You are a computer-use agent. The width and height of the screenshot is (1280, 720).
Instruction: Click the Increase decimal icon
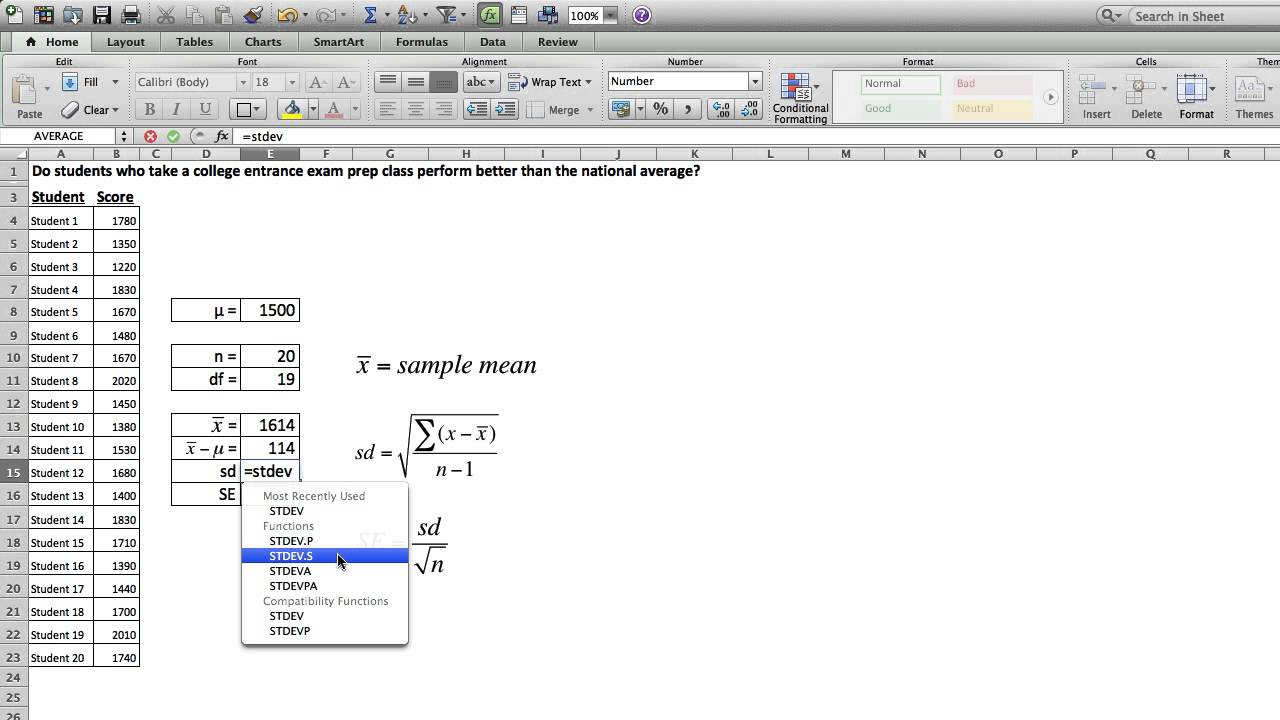[719, 109]
